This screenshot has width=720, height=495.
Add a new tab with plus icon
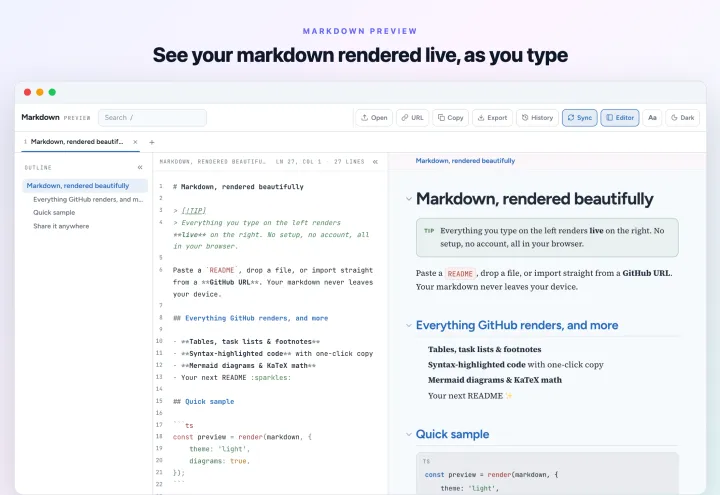coord(152,142)
